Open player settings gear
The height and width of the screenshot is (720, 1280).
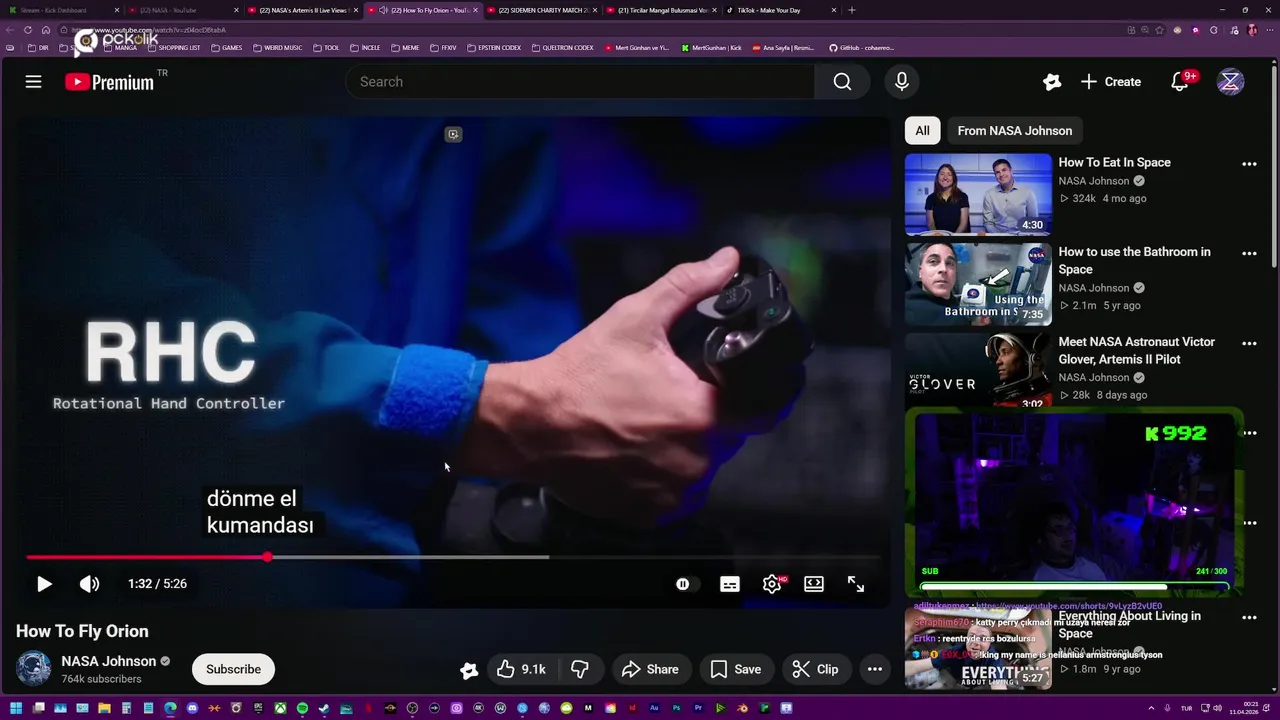point(772,584)
